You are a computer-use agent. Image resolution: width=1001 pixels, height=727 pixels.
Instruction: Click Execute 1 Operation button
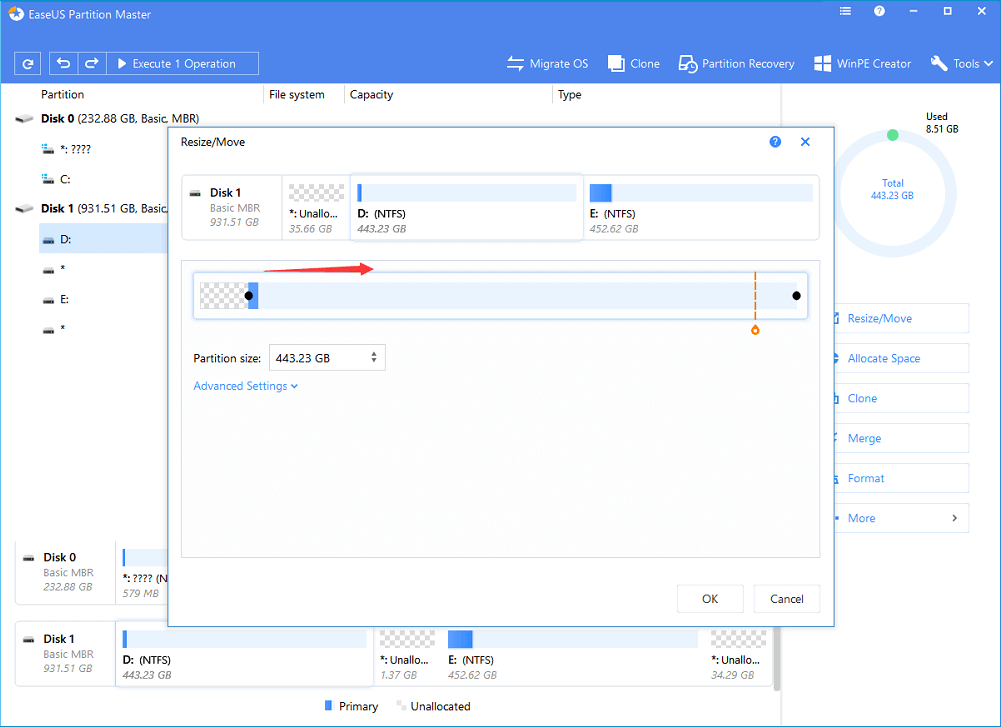click(x=183, y=64)
